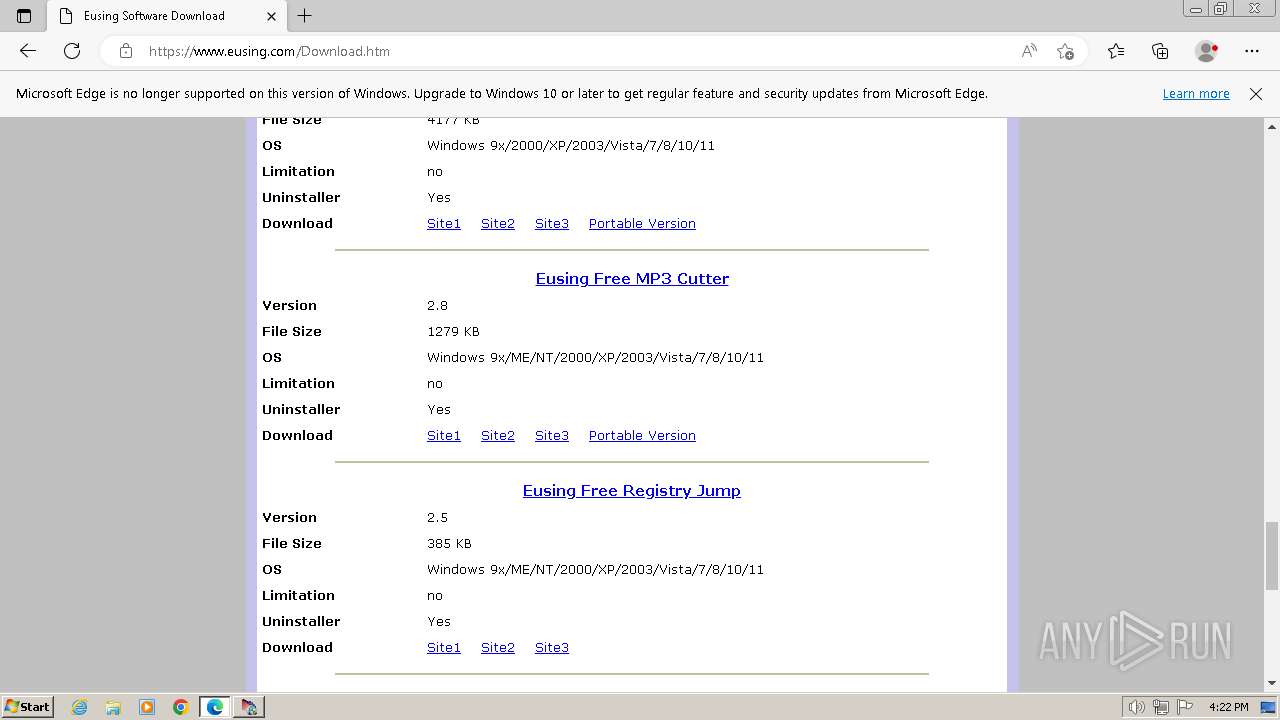Click the 4:22 PM clock
The height and width of the screenshot is (720, 1280).
1228,707
